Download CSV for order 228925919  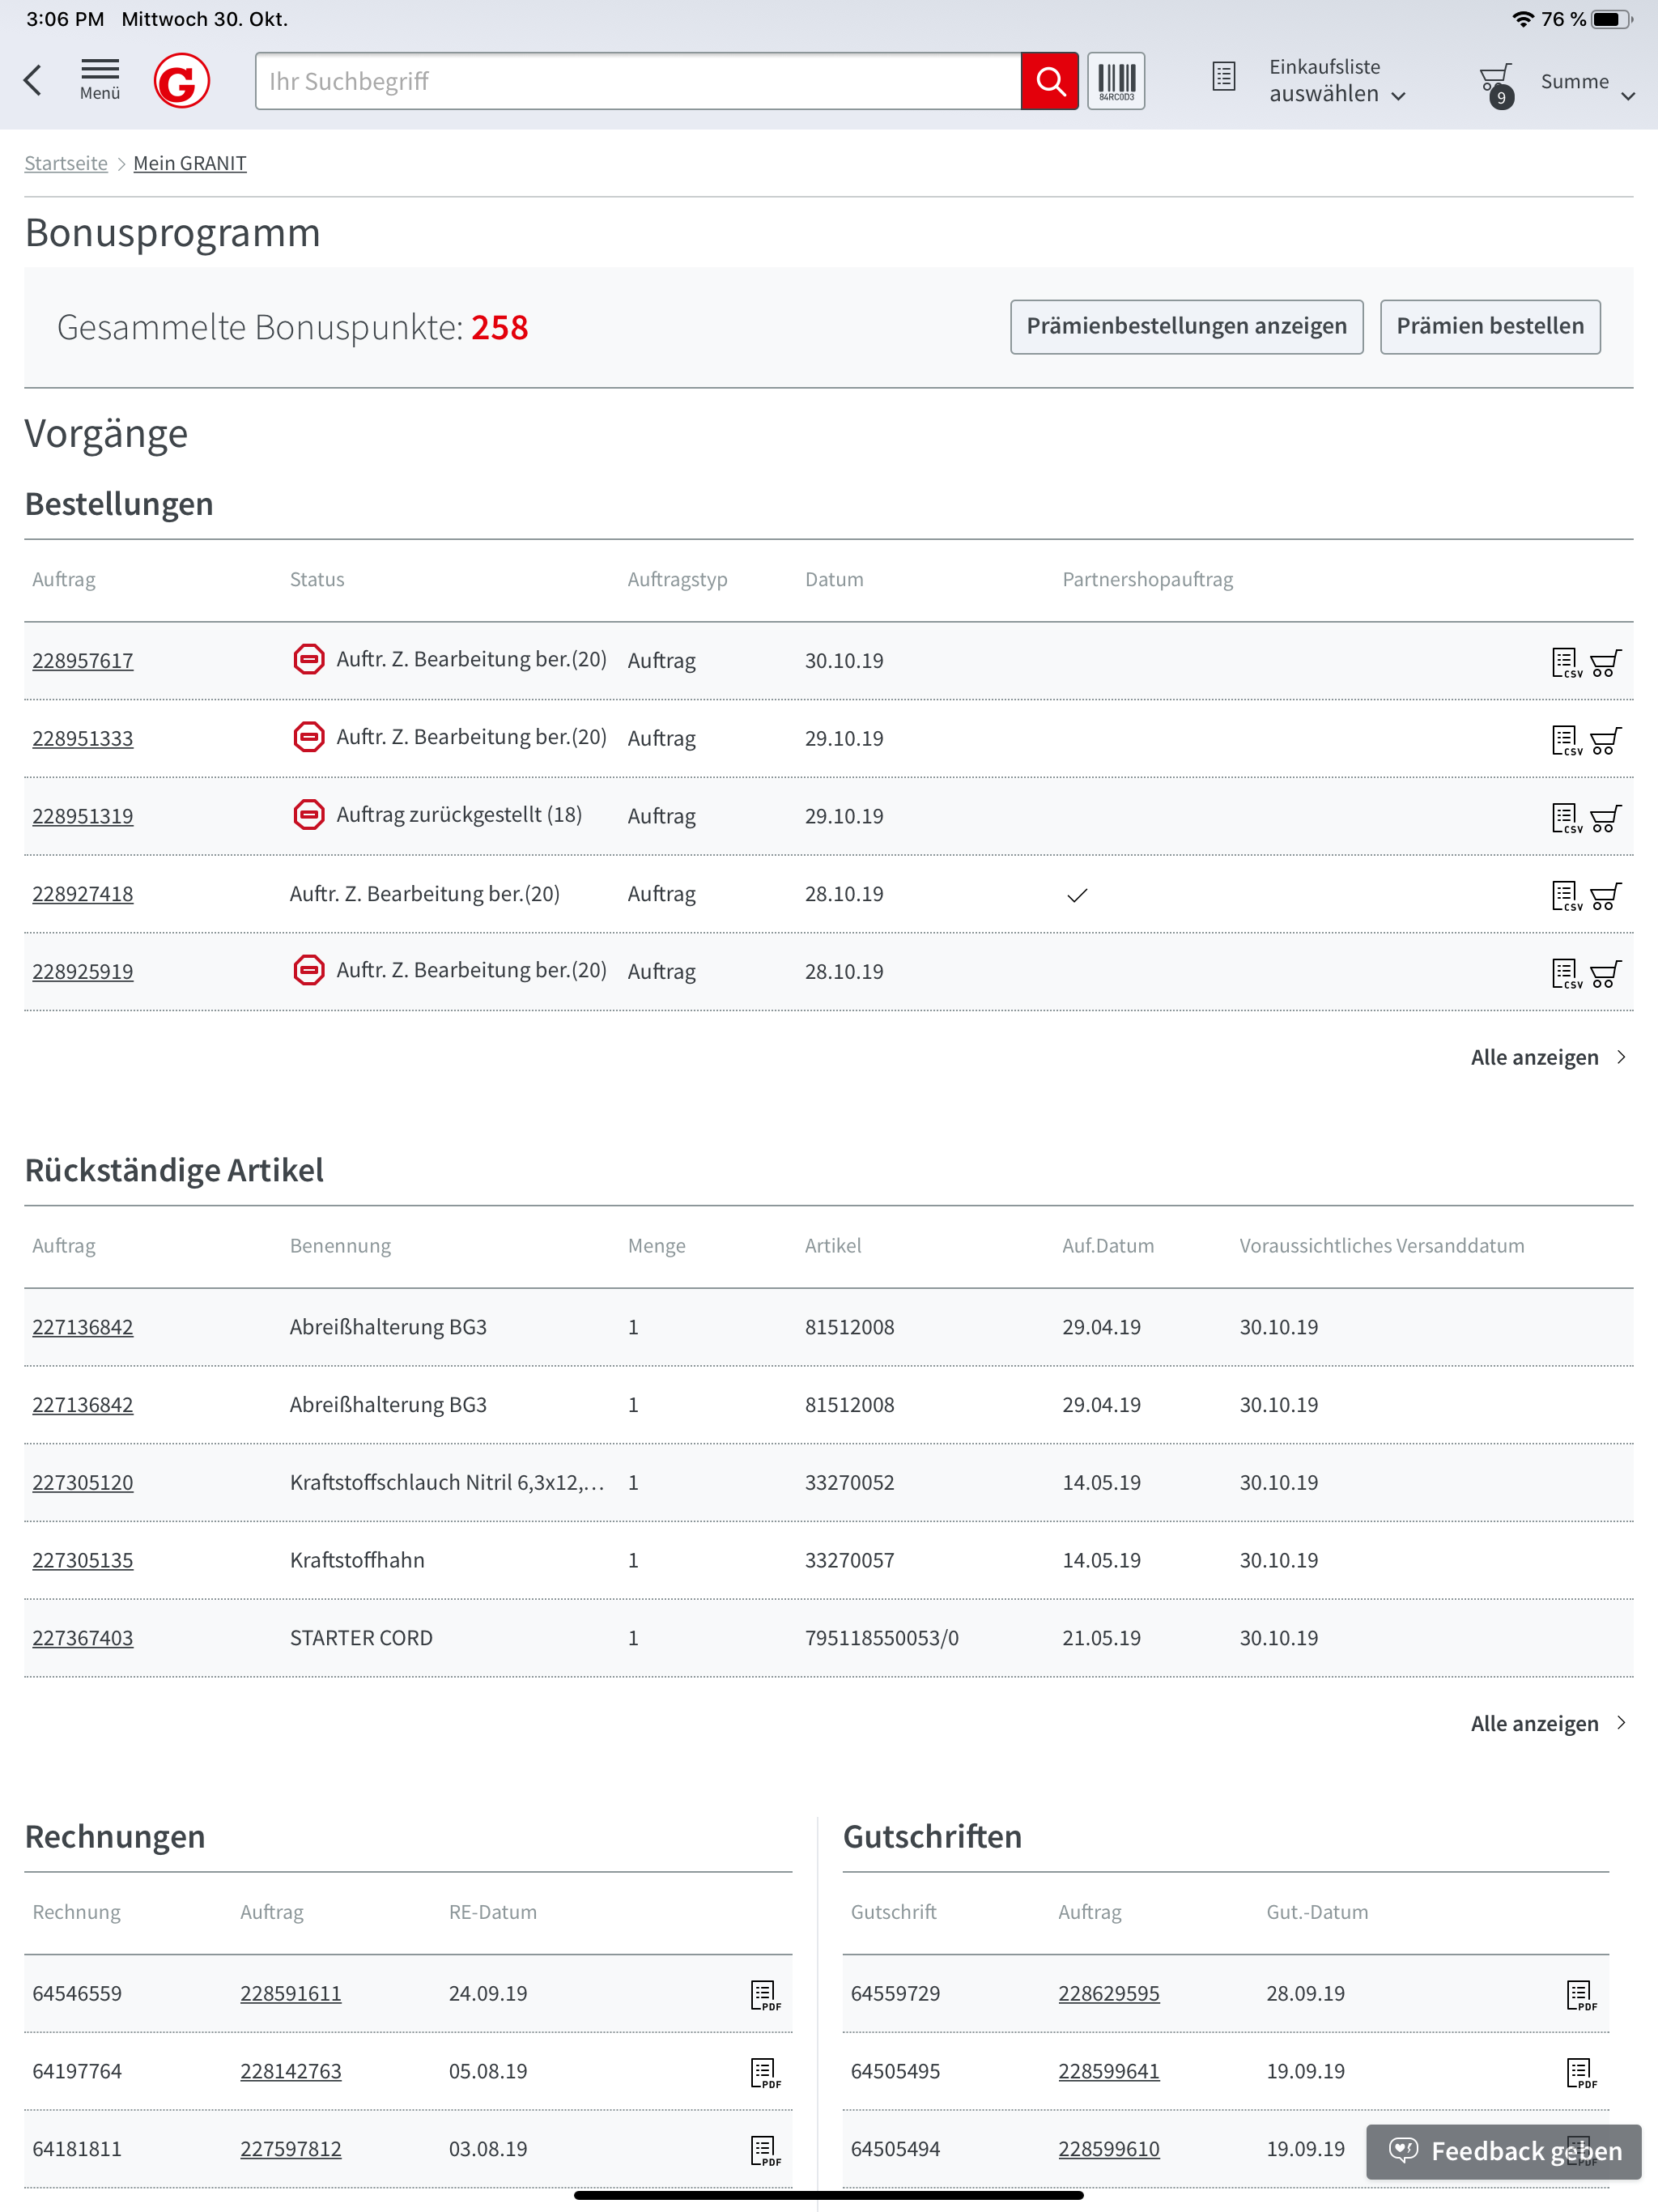pos(1566,974)
